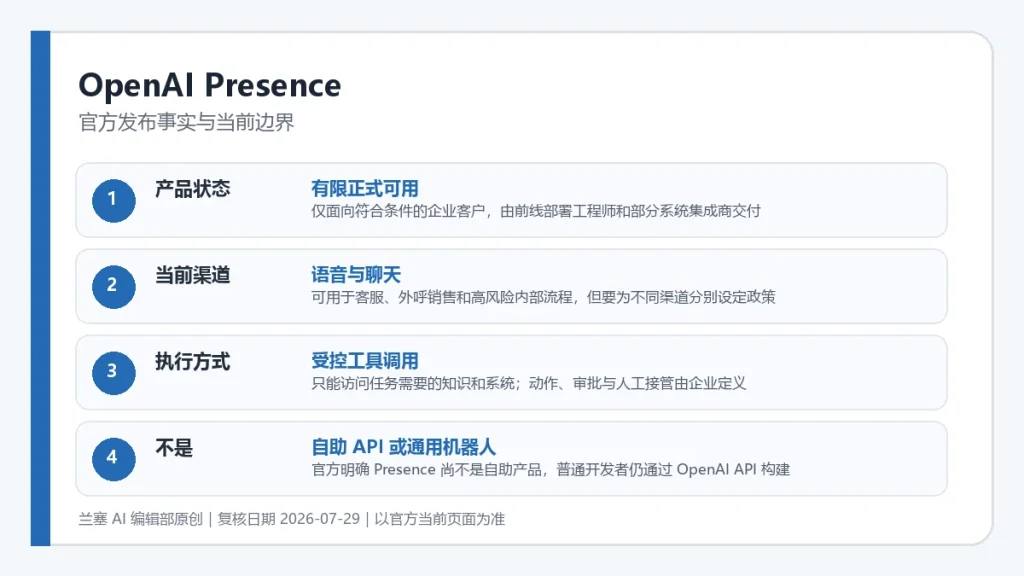Click the footer note "以官方当前页面为准"
The height and width of the screenshot is (576, 1024).
440,519
